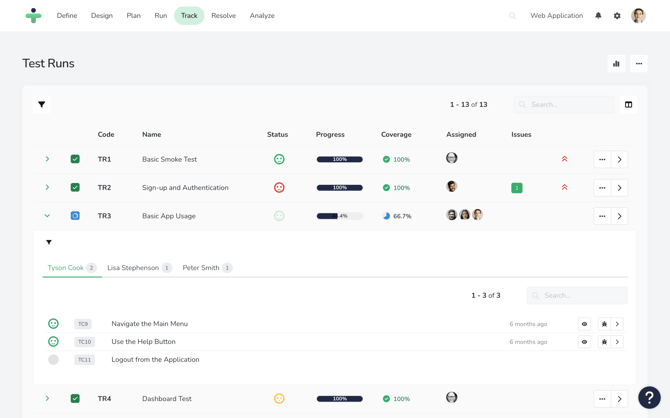Click the bug icon for TC9
670x418 pixels.
tap(604, 324)
